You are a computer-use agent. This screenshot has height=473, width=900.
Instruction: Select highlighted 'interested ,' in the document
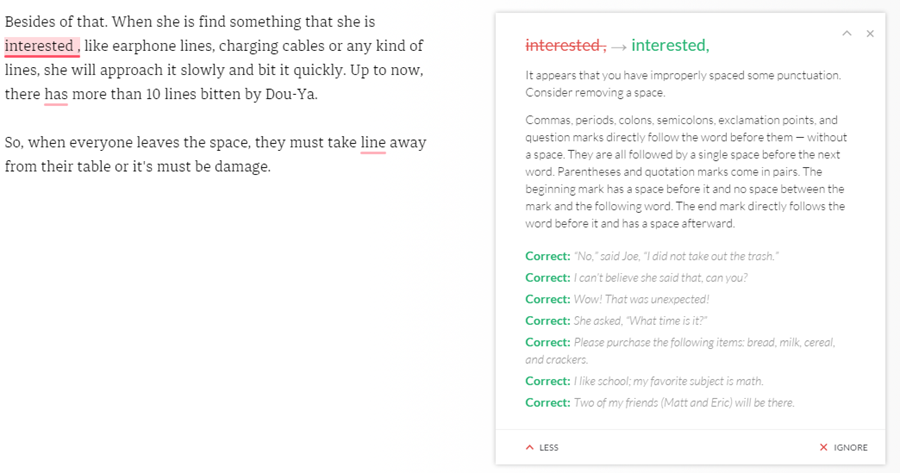pyautogui.click(x=42, y=46)
